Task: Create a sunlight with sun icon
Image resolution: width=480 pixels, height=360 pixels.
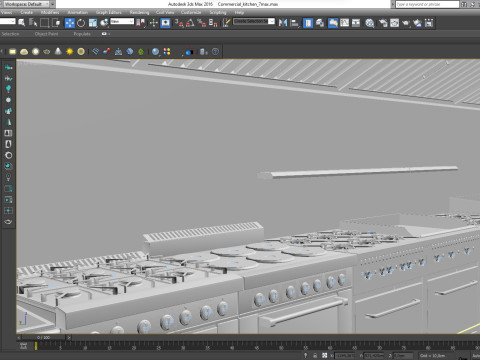Action: (69, 51)
